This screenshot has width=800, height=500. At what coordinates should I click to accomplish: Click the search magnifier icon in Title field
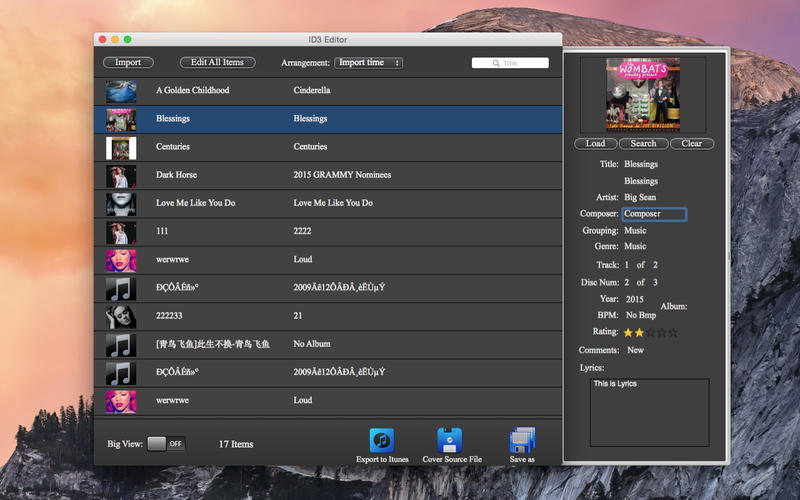496,63
